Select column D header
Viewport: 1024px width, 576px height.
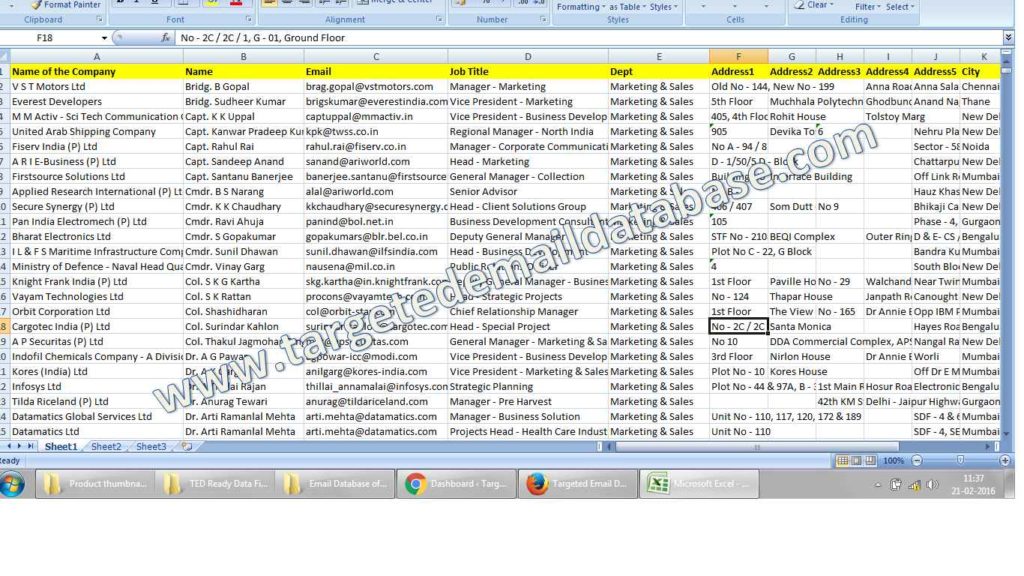[x=528, y=57]
